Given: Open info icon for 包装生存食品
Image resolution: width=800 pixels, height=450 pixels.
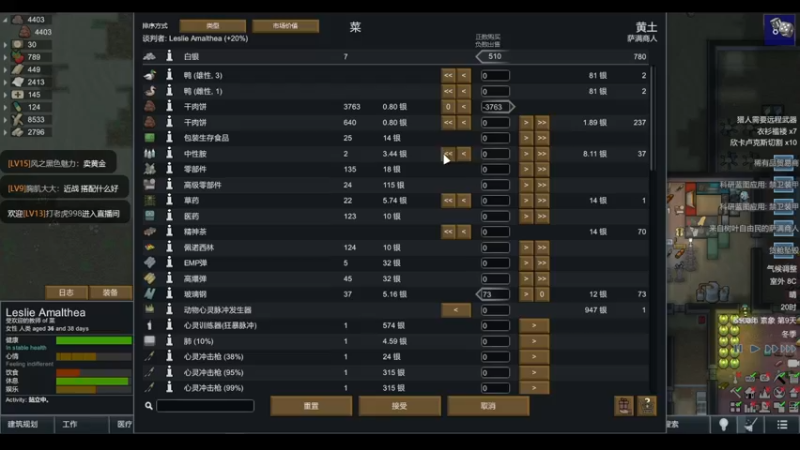Looking at the screenshot, I should tap(169, 138).
